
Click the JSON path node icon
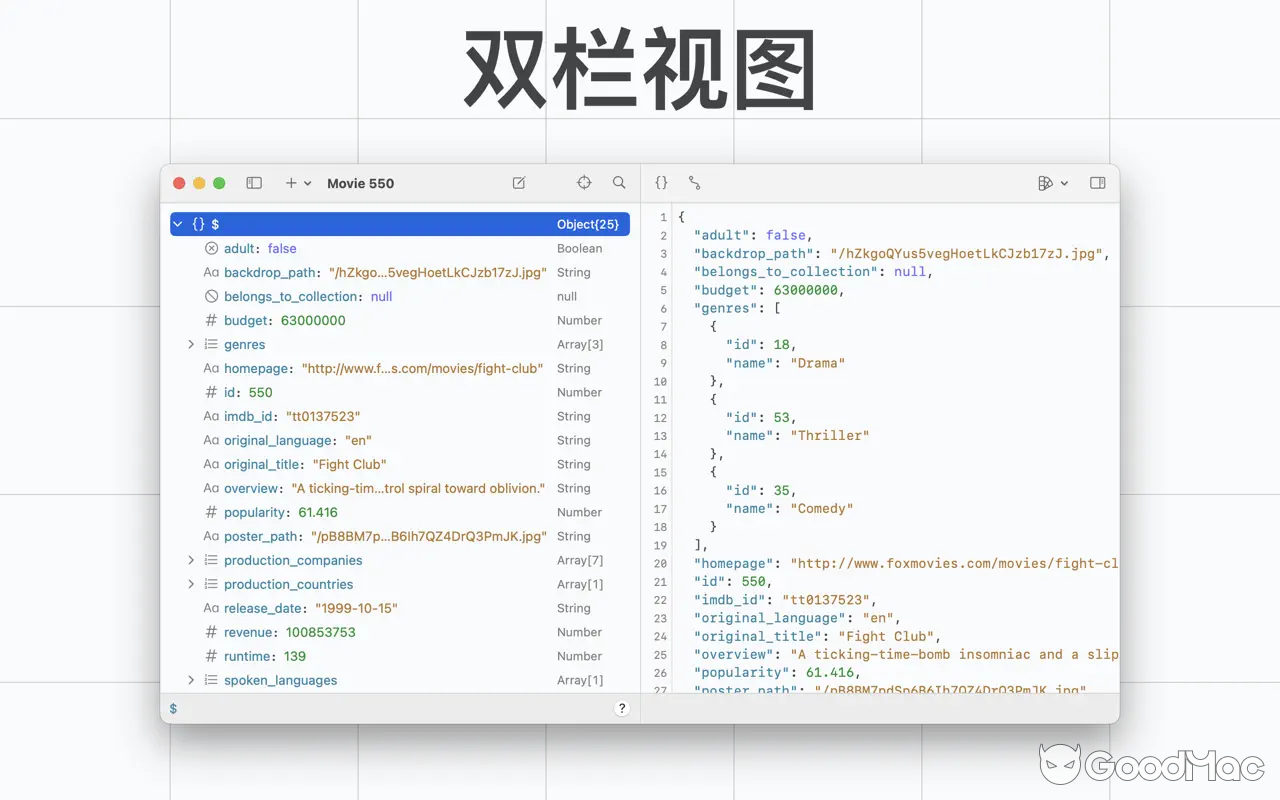[x=694, y=183]
